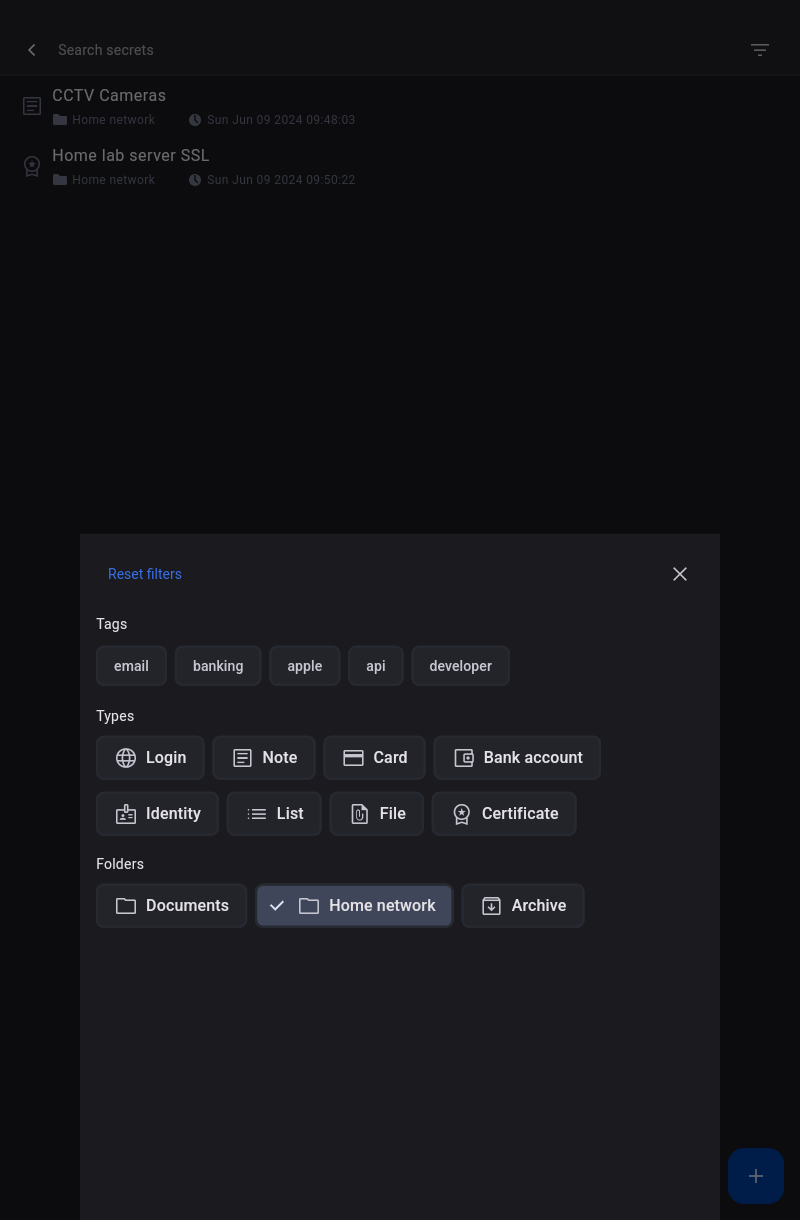Deselect the Home network folder filter
The image size is (800, 1220).
click(x=354, y=906)
